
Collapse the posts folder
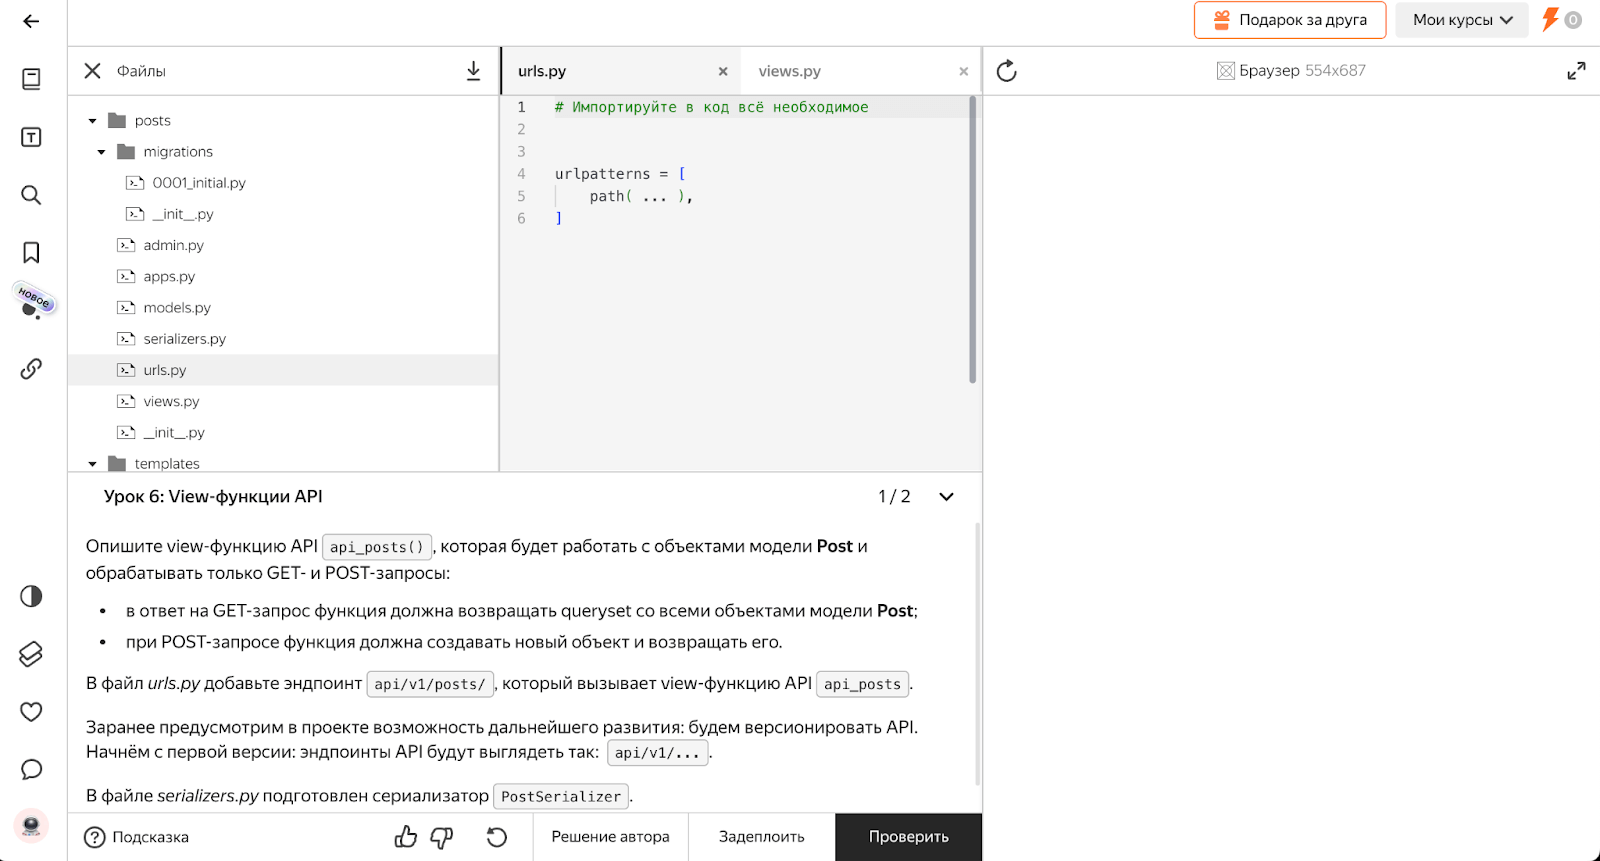93,121
